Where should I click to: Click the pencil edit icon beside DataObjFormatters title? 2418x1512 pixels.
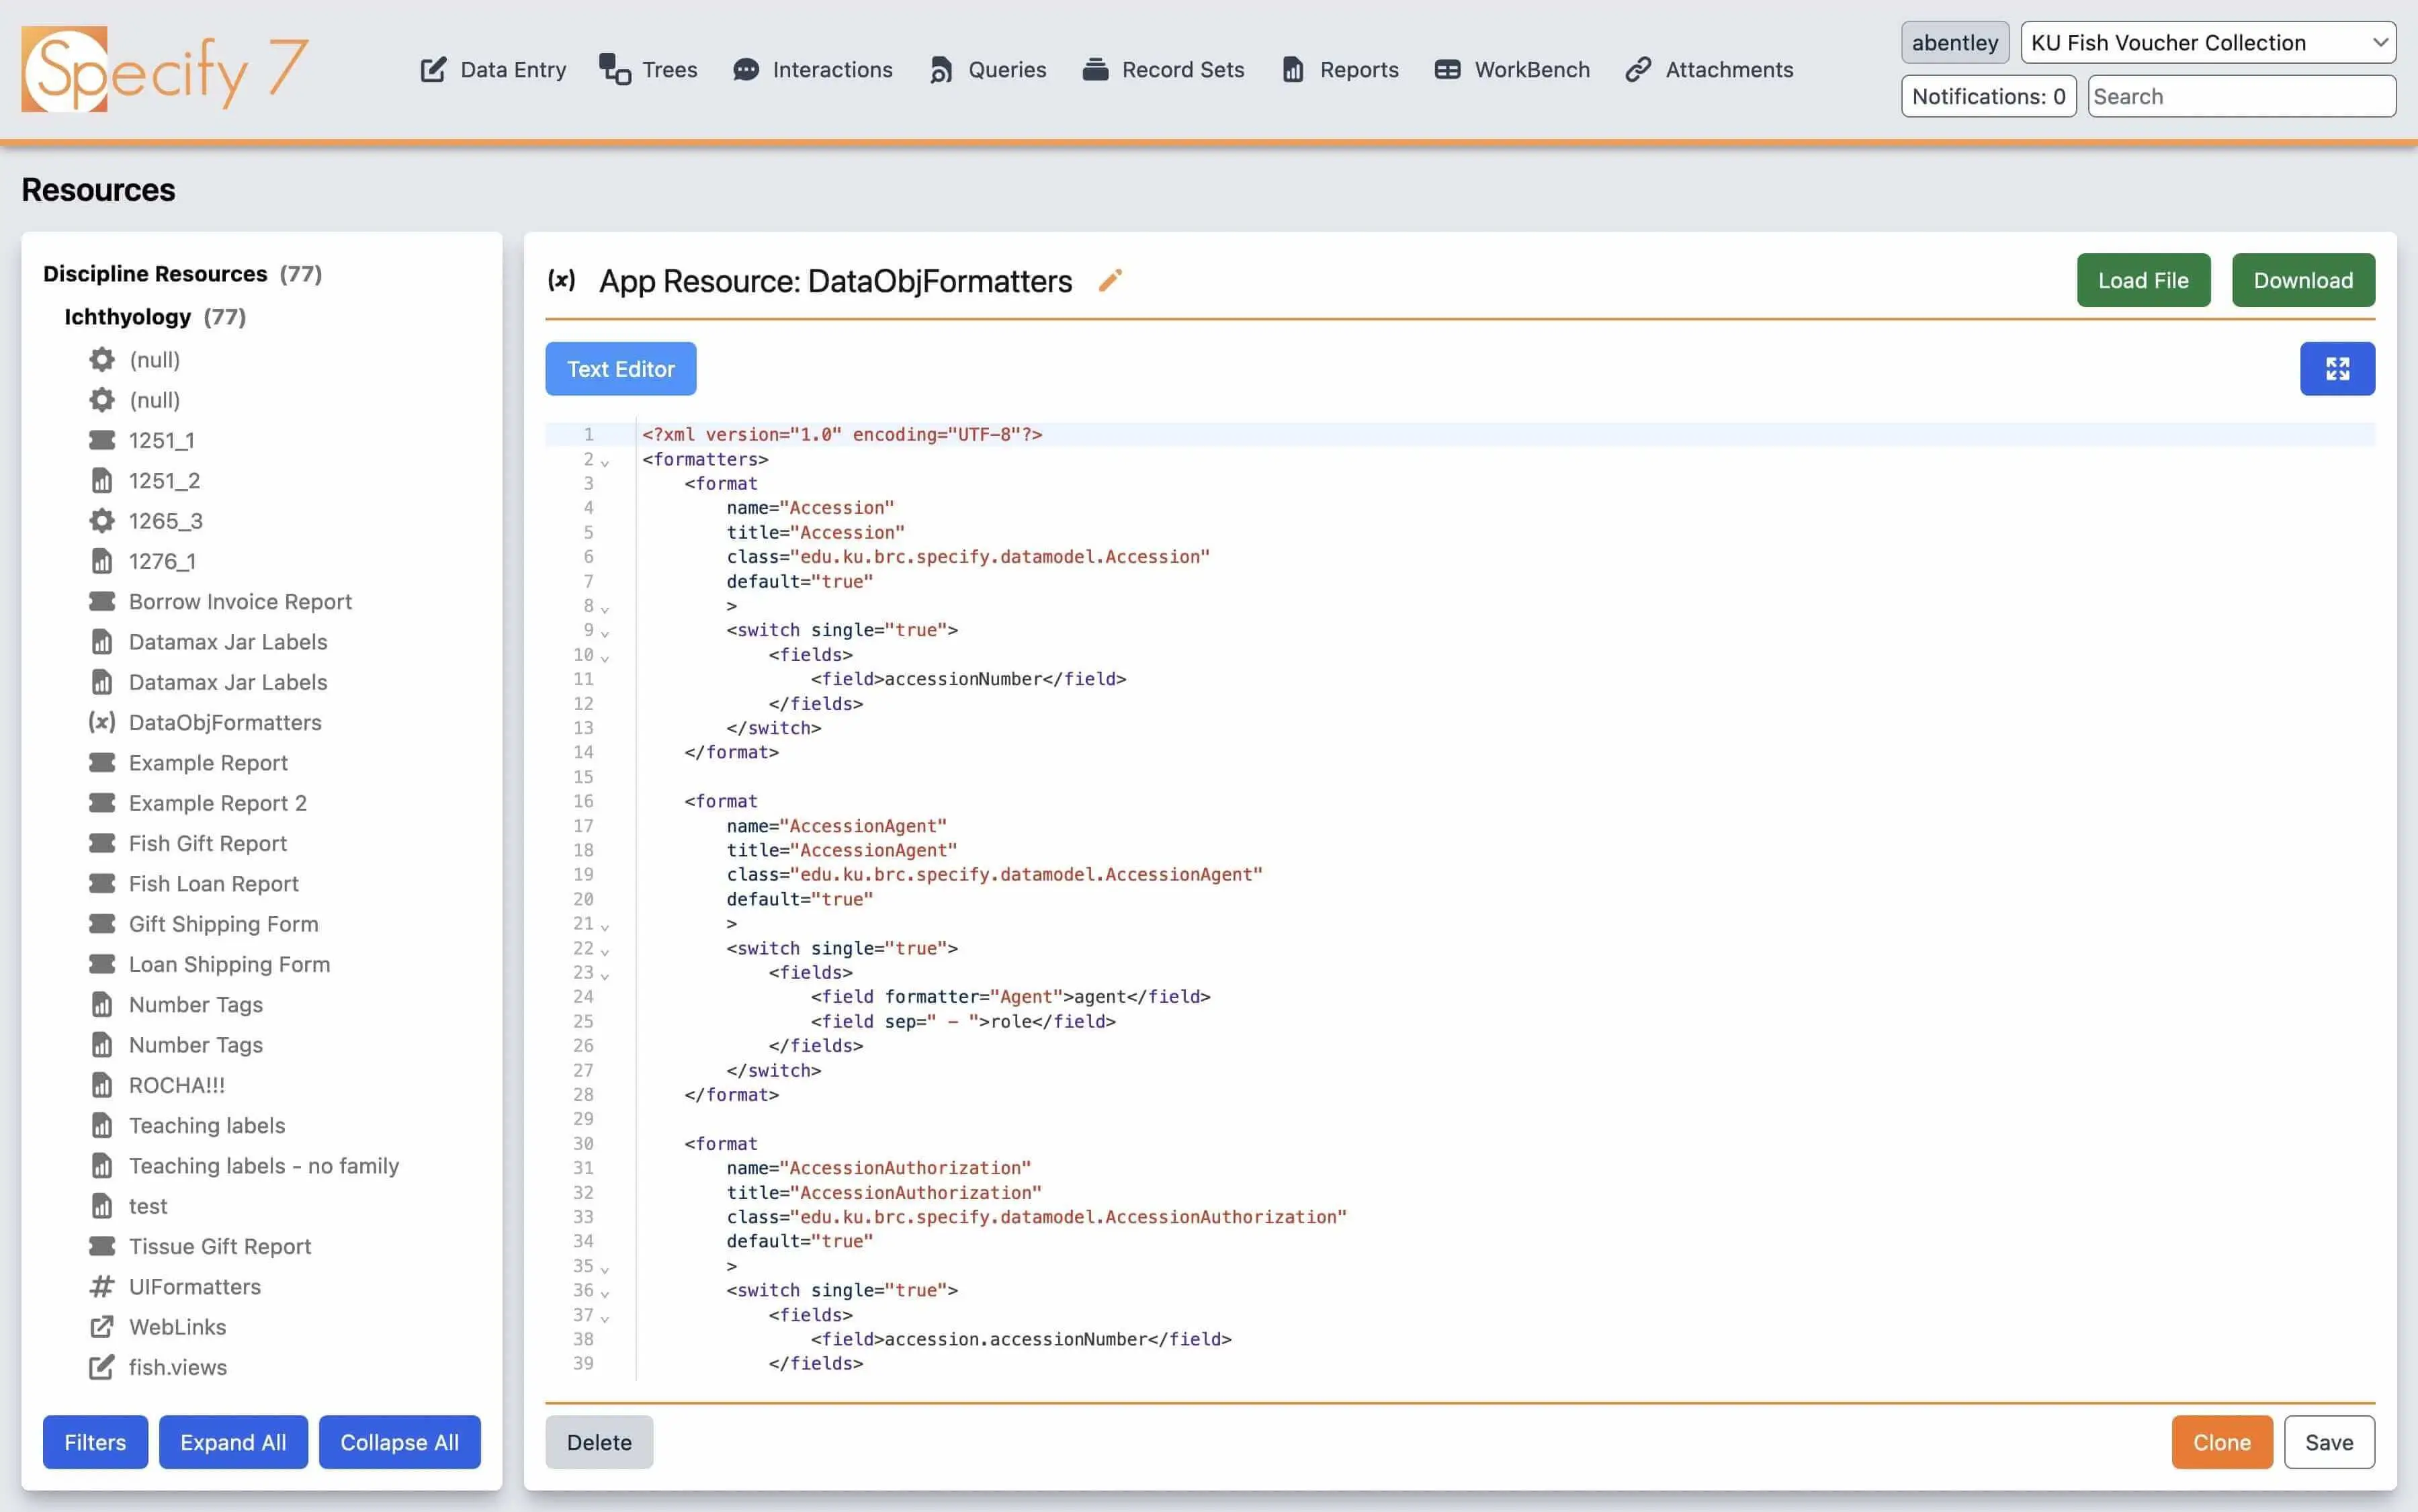pos(1110,281)
